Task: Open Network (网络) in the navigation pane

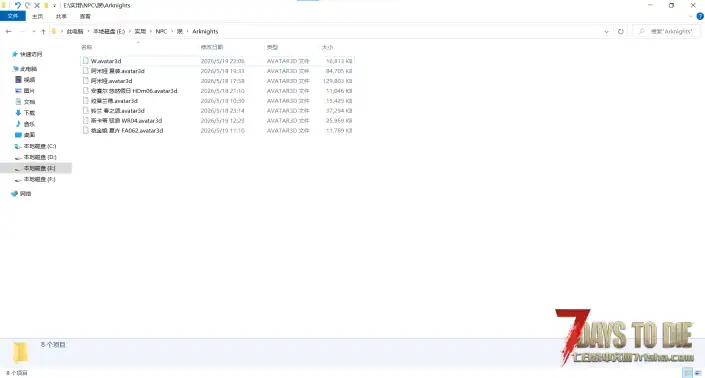Action: coord(25,194)
